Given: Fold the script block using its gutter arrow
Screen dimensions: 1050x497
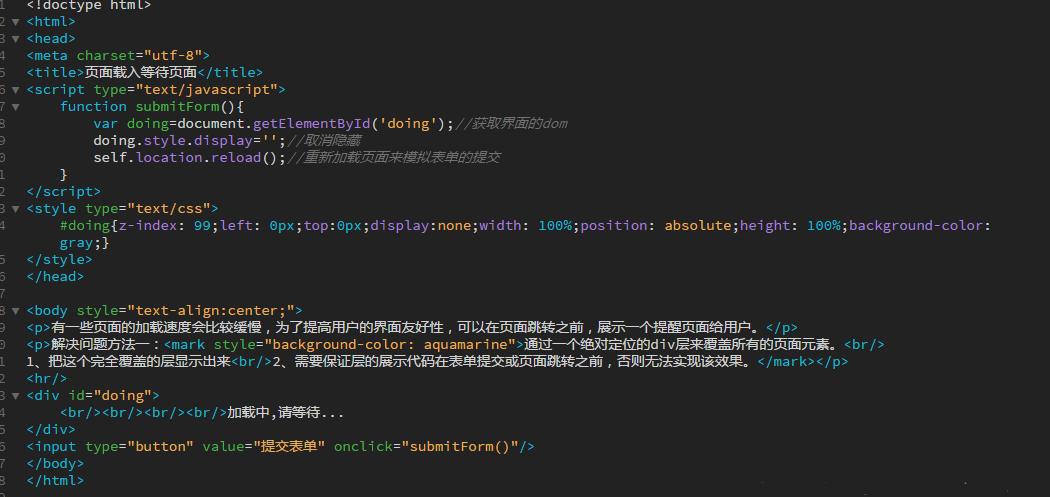Looking at the screenshot, I should [14, 89].
